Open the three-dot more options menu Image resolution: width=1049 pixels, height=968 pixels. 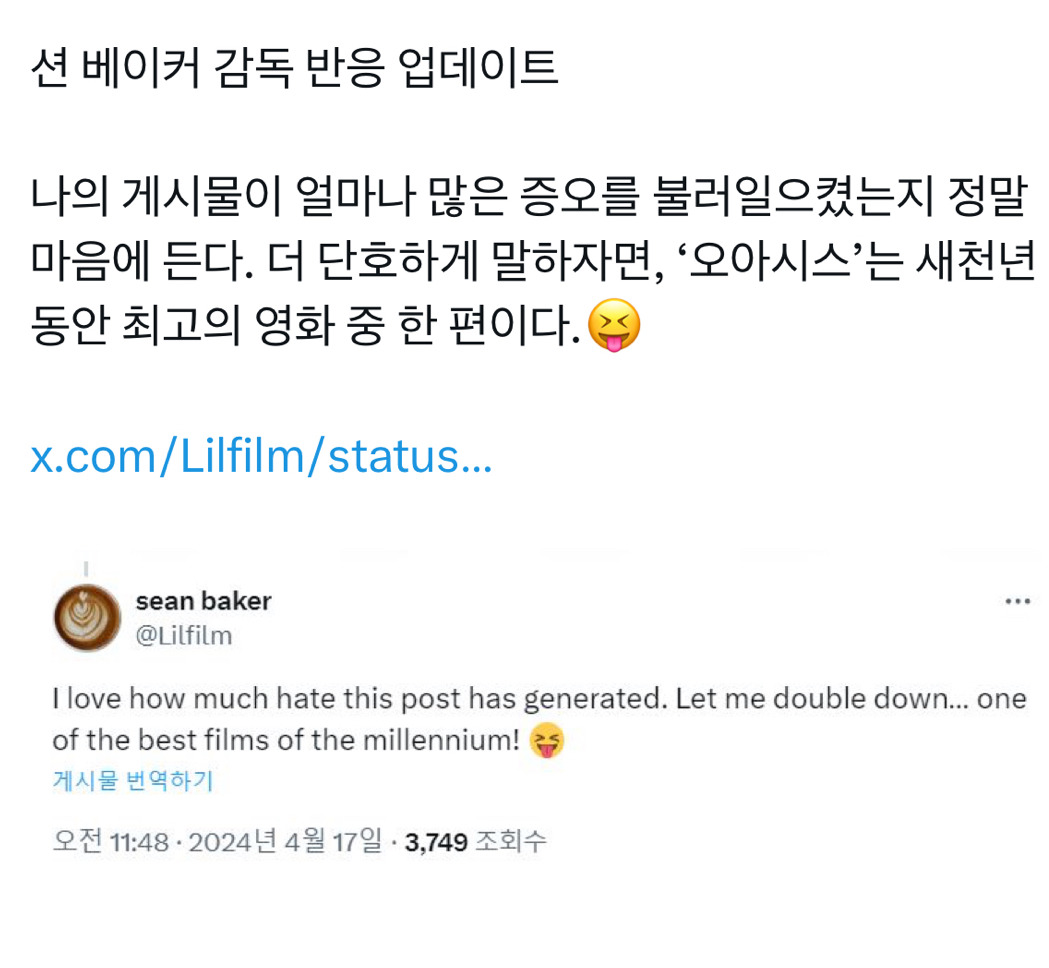[1018, 601]
